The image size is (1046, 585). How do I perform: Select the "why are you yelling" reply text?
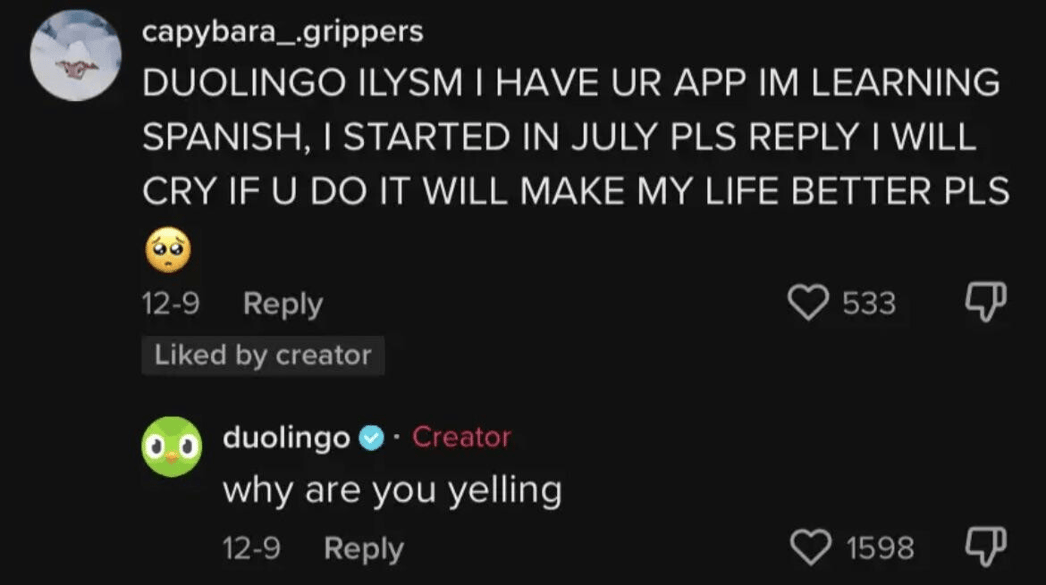pos(391,490)
